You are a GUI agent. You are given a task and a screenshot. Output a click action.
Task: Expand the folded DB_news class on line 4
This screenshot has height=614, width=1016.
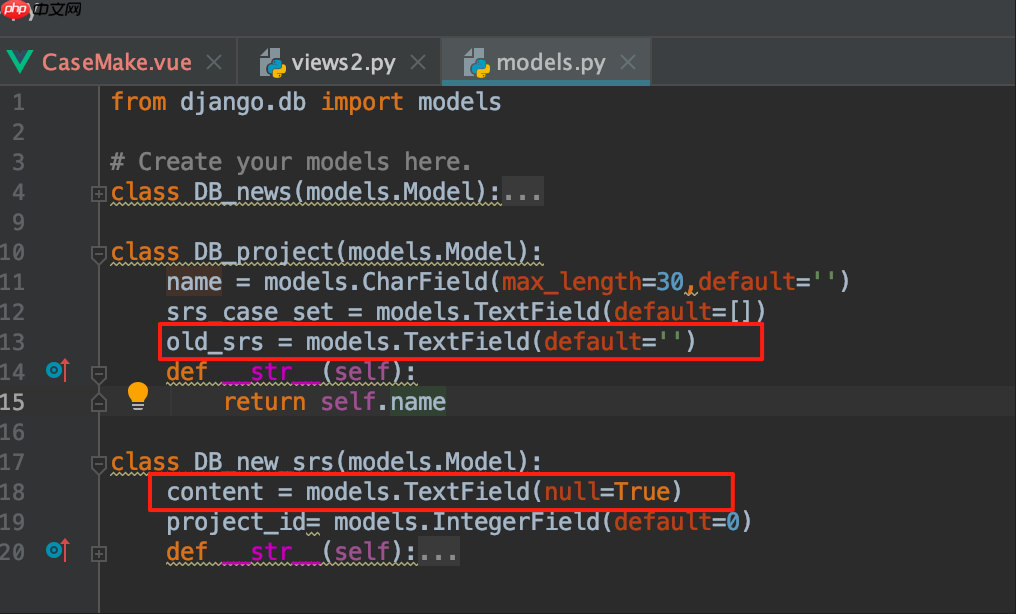click(98, 194)
